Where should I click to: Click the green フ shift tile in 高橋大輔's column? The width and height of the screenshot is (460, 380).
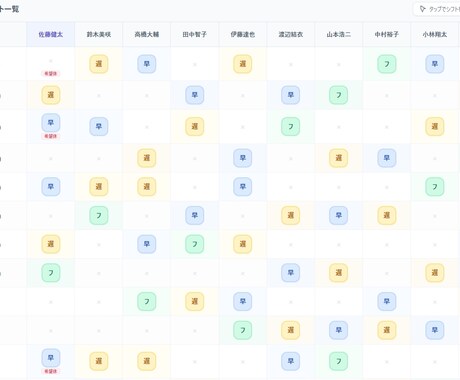(x=147, y=301)
